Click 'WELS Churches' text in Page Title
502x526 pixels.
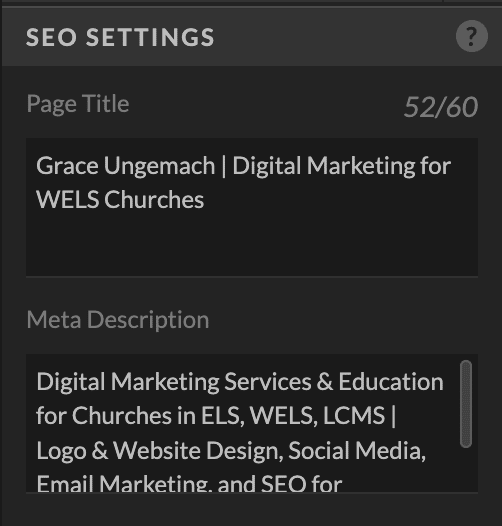120,200
